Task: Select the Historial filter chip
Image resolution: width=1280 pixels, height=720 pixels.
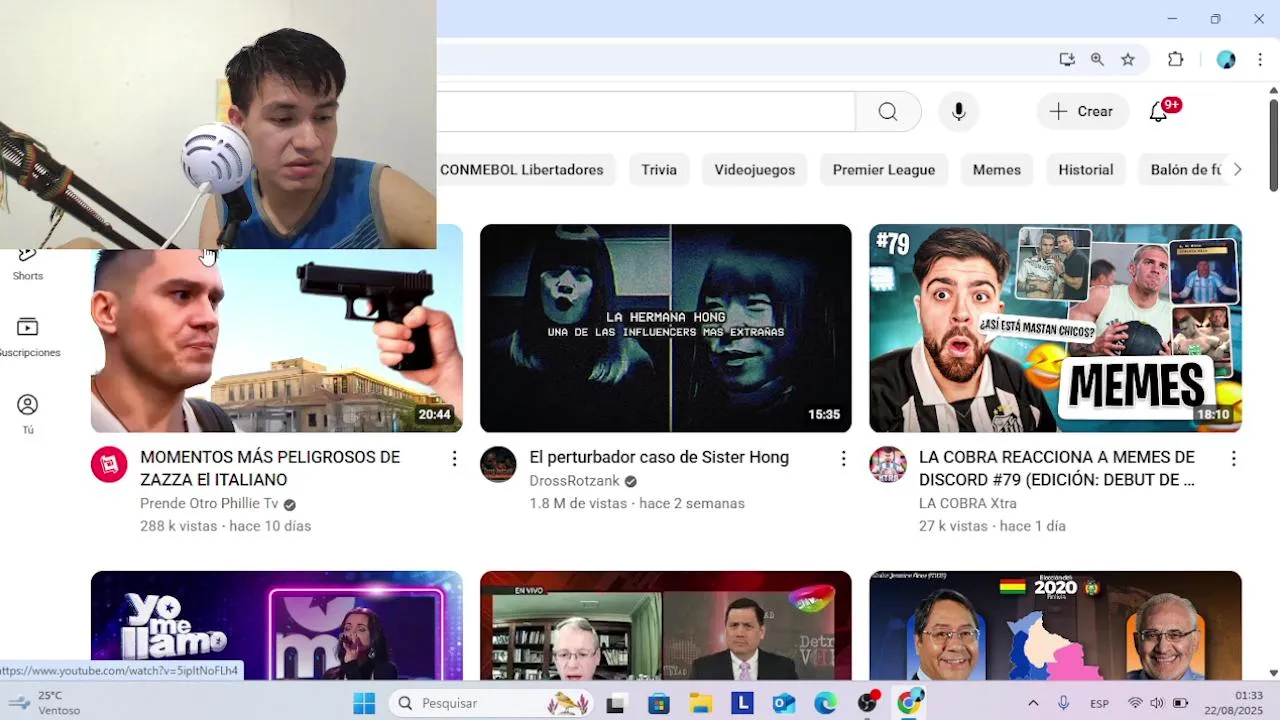Action: pyautogui.click(x=1086, y=170)
